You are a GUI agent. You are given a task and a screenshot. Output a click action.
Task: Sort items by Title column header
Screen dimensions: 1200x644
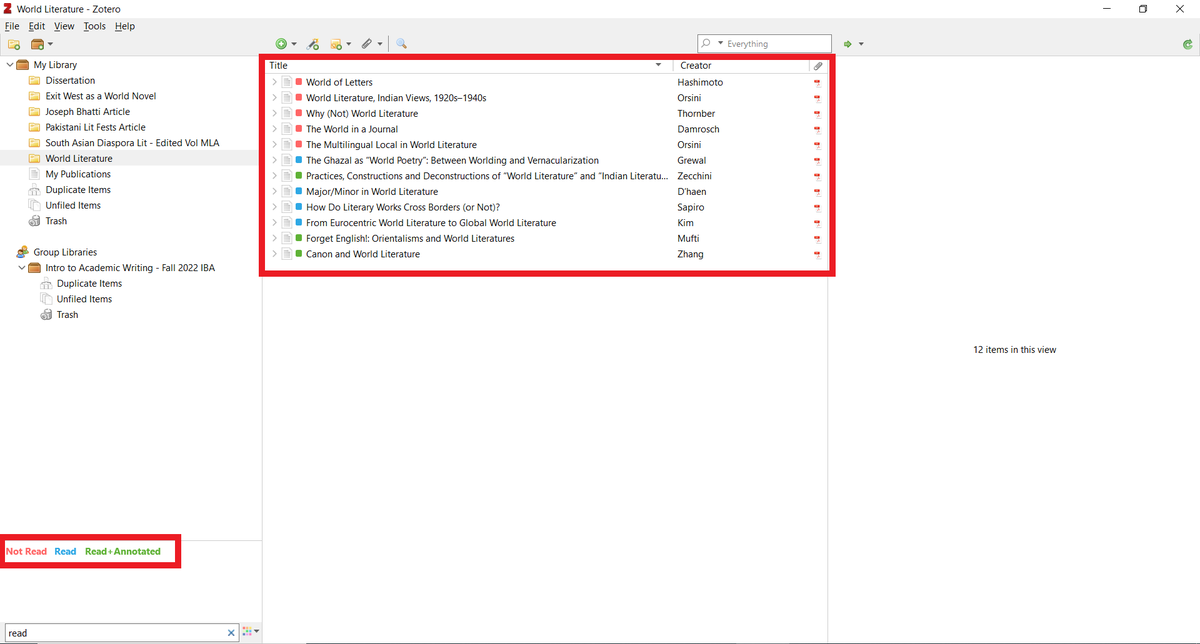(x=468, y=66)
